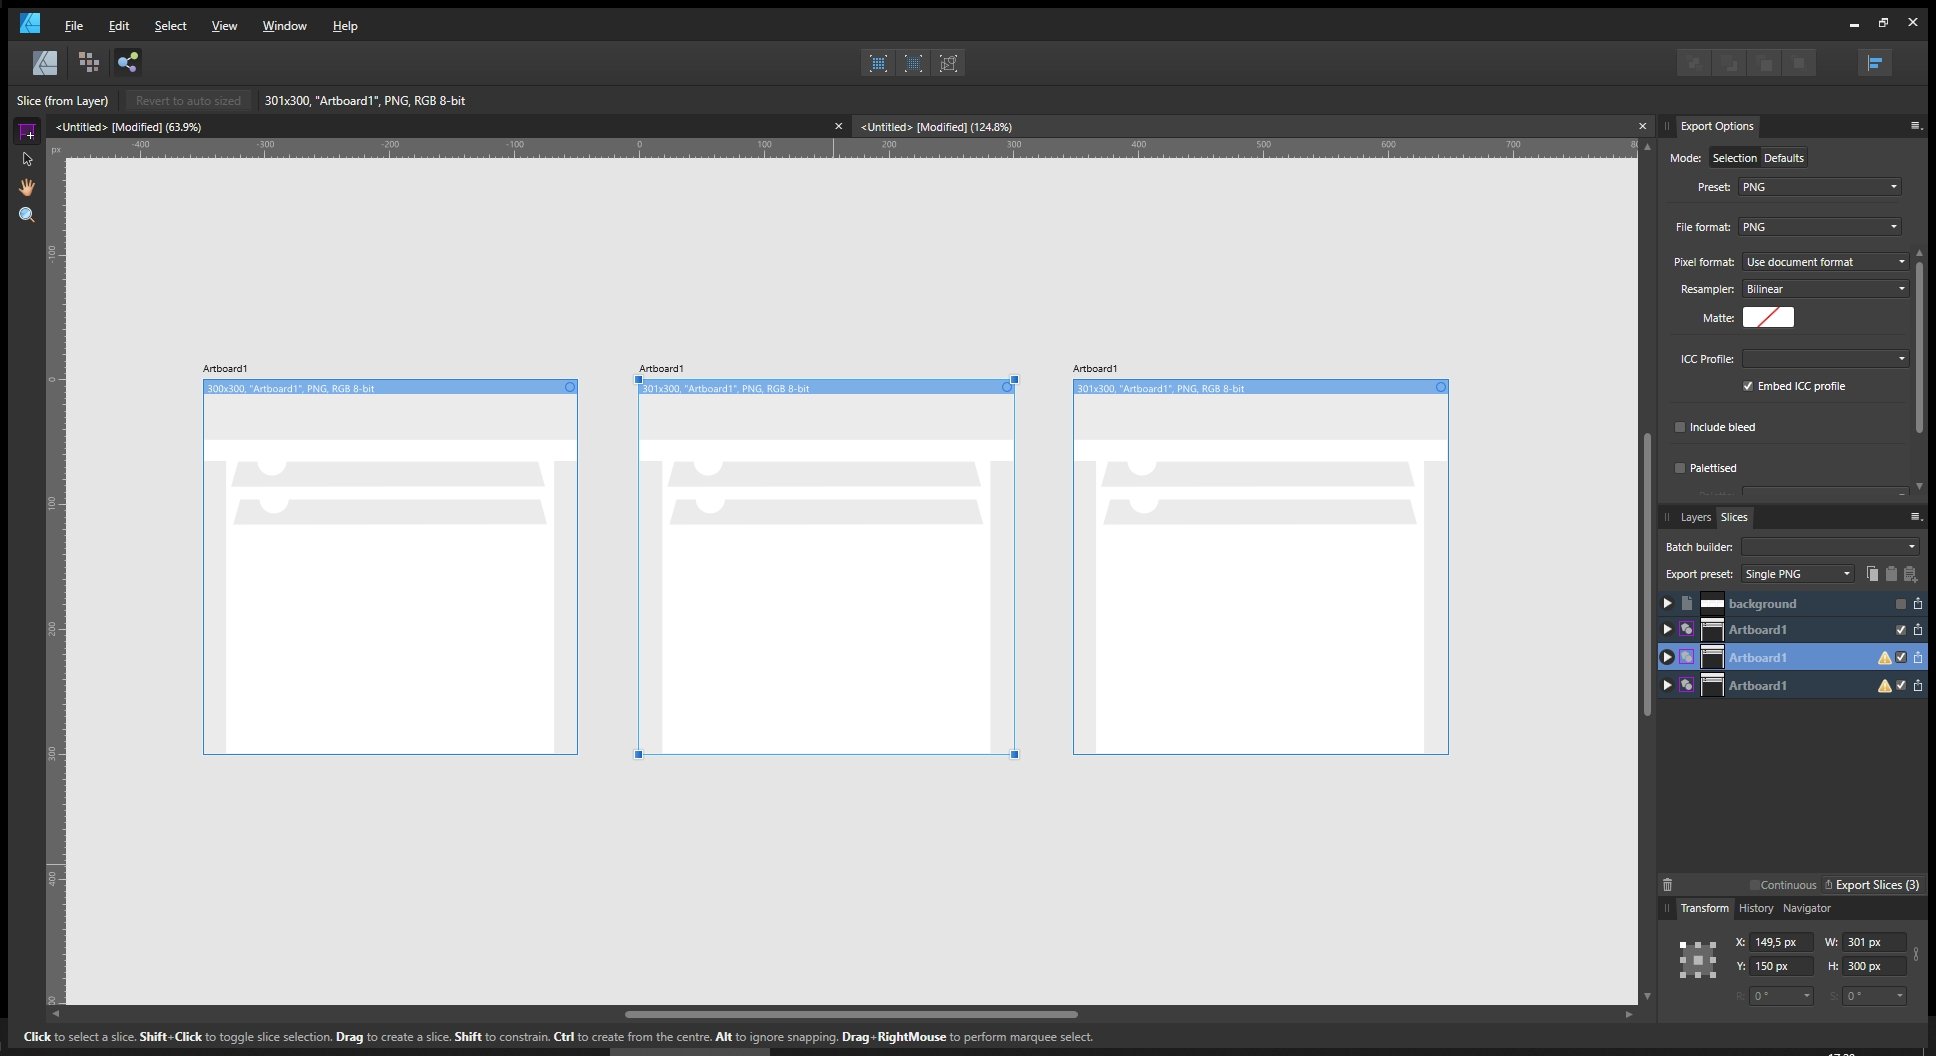Open the Export persona share icon

pyautogui.click(x=127, y=62)
